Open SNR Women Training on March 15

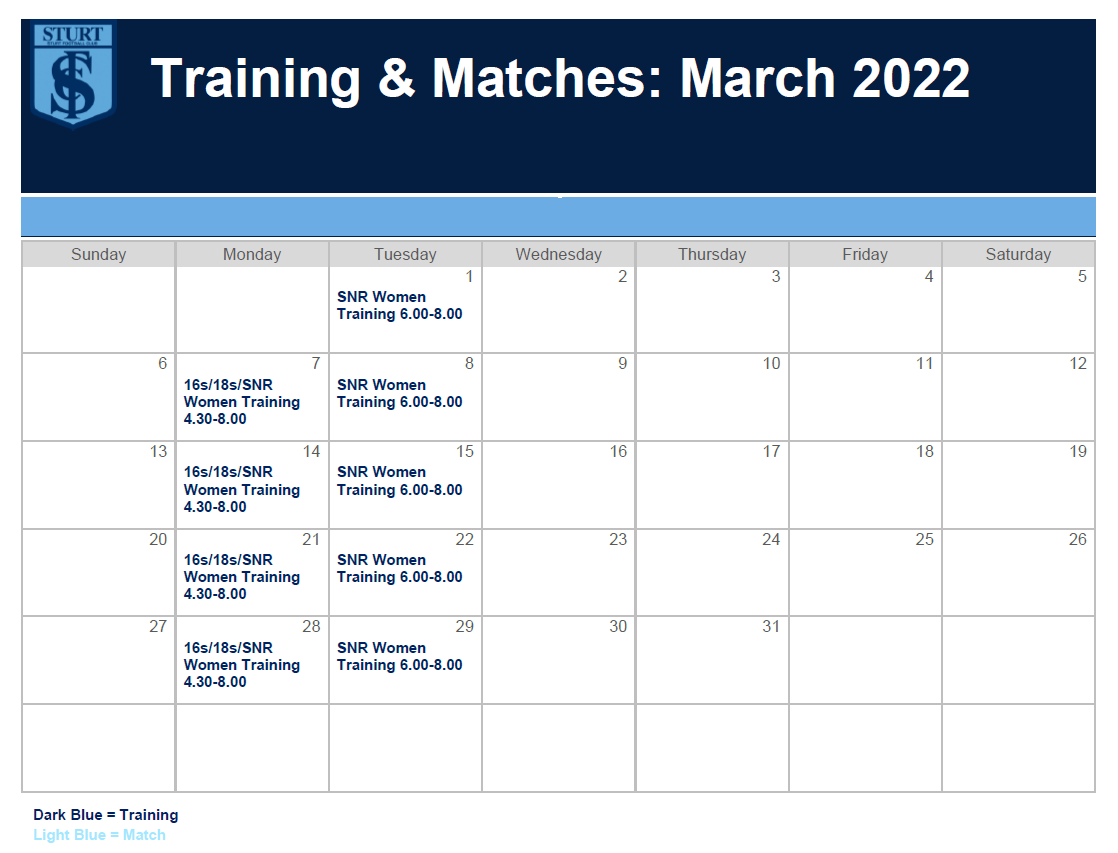(399, 481)
